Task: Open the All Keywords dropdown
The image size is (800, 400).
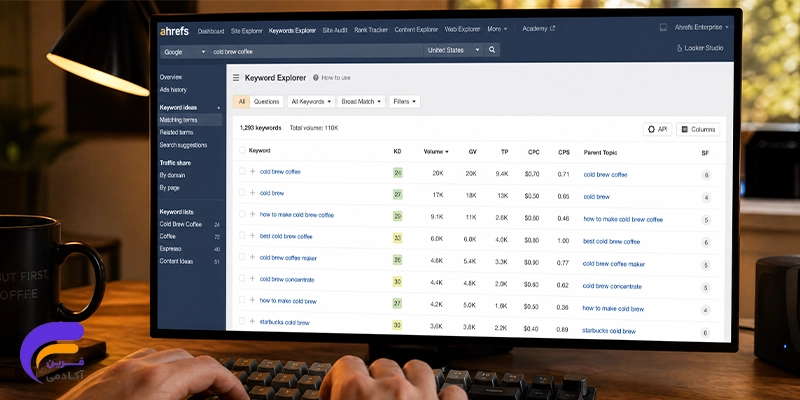Action: [x=311, y=102]
